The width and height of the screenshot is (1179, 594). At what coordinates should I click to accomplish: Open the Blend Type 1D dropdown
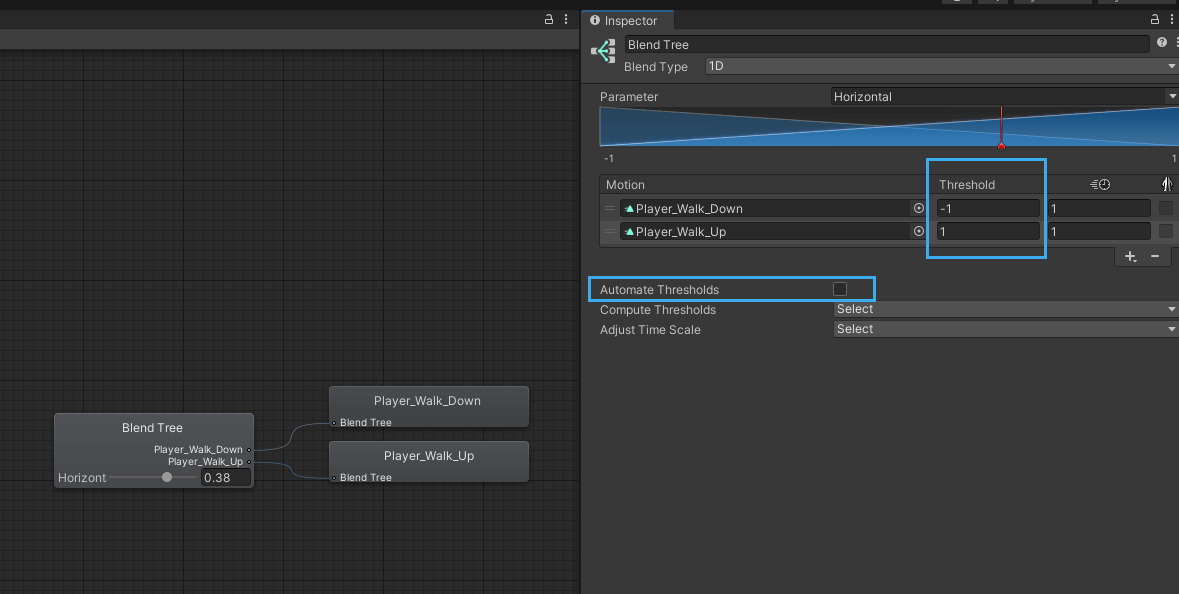coord(940,67)
